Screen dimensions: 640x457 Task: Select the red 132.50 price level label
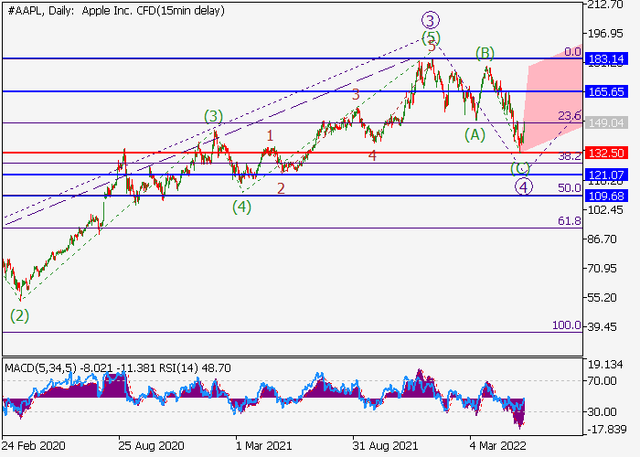pyautogui.click(x=606, y=153)
